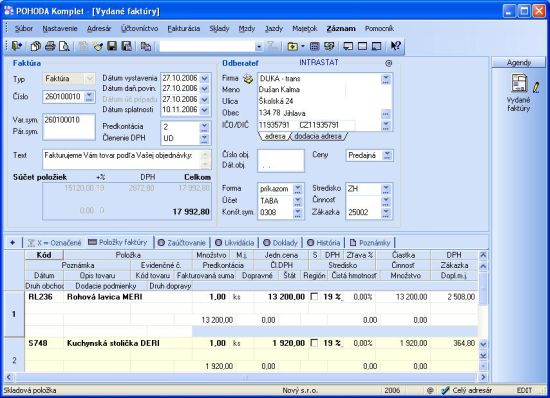Viewport: 550px width, 398px height.
Task: Click the Jedn.cena column header
Action: (281, 255)
